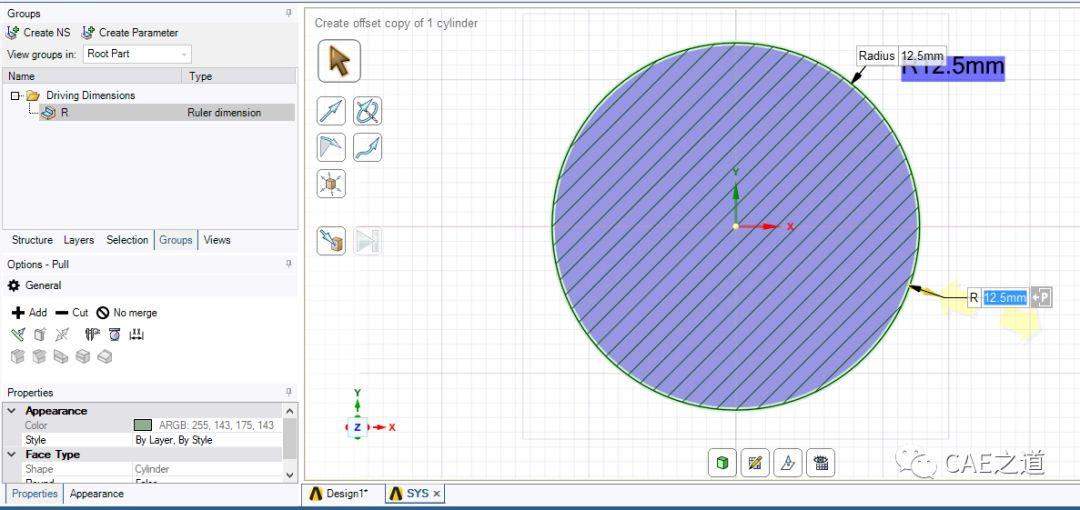1080x510 pixels.
Task: Collapse the Face Type property section
Action: point(12,455)
